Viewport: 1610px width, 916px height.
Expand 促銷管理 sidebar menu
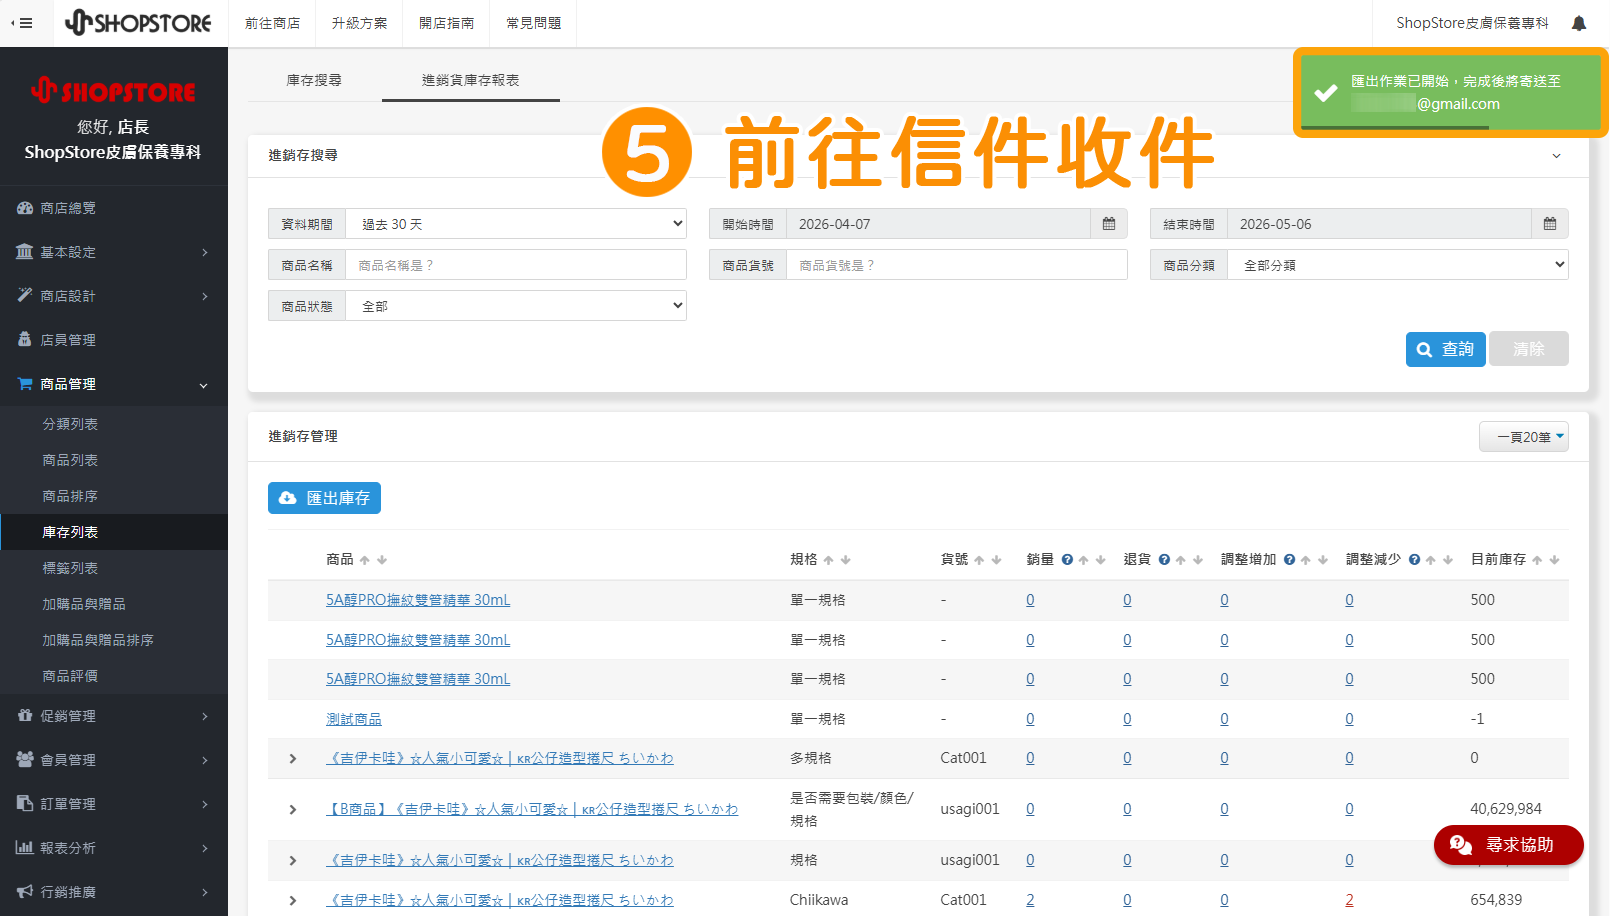point(114,716)
